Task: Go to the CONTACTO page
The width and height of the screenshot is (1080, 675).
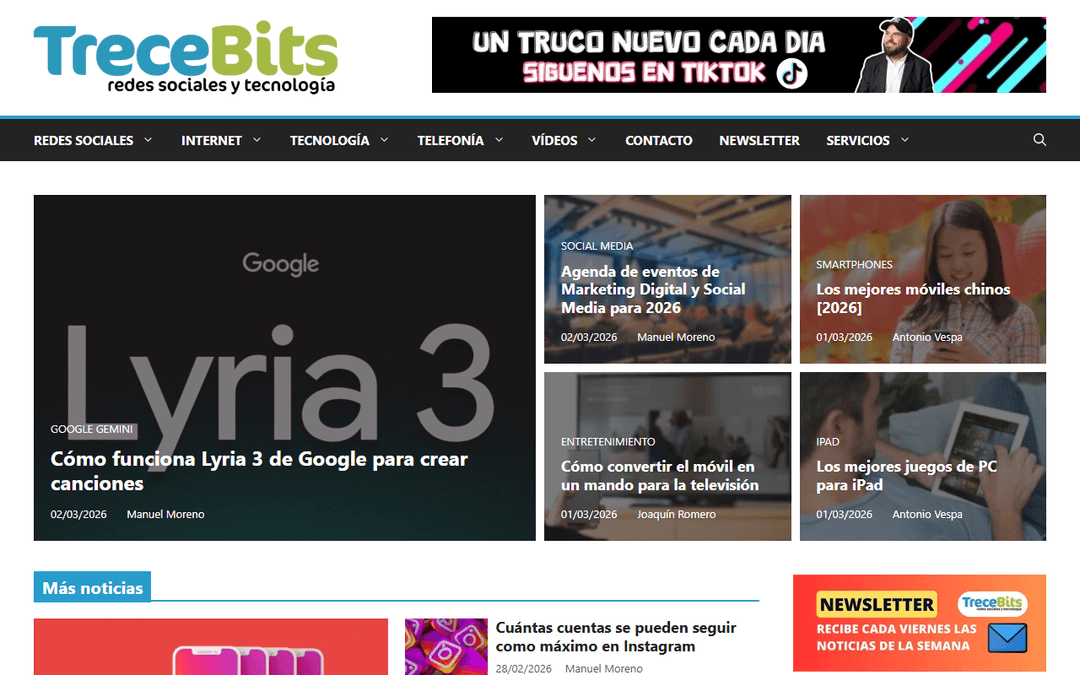Action: coord(658,141)
